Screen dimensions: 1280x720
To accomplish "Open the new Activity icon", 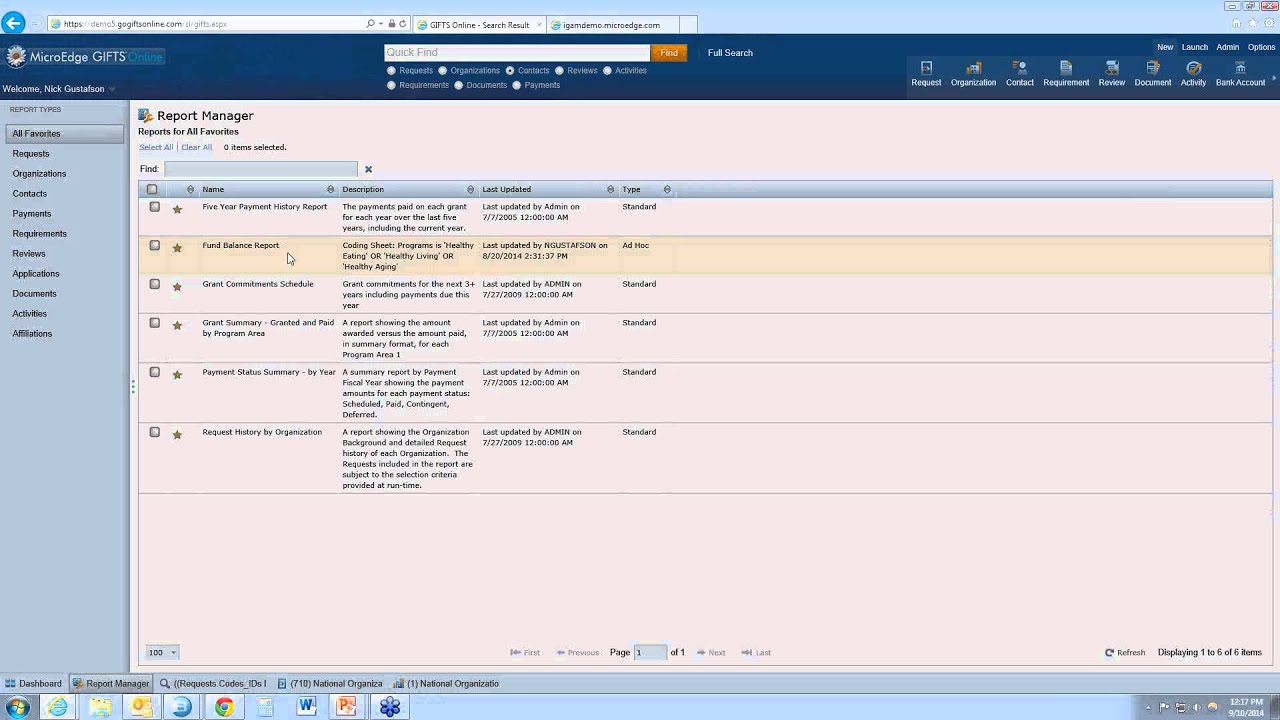I will tap(1193, 73).
